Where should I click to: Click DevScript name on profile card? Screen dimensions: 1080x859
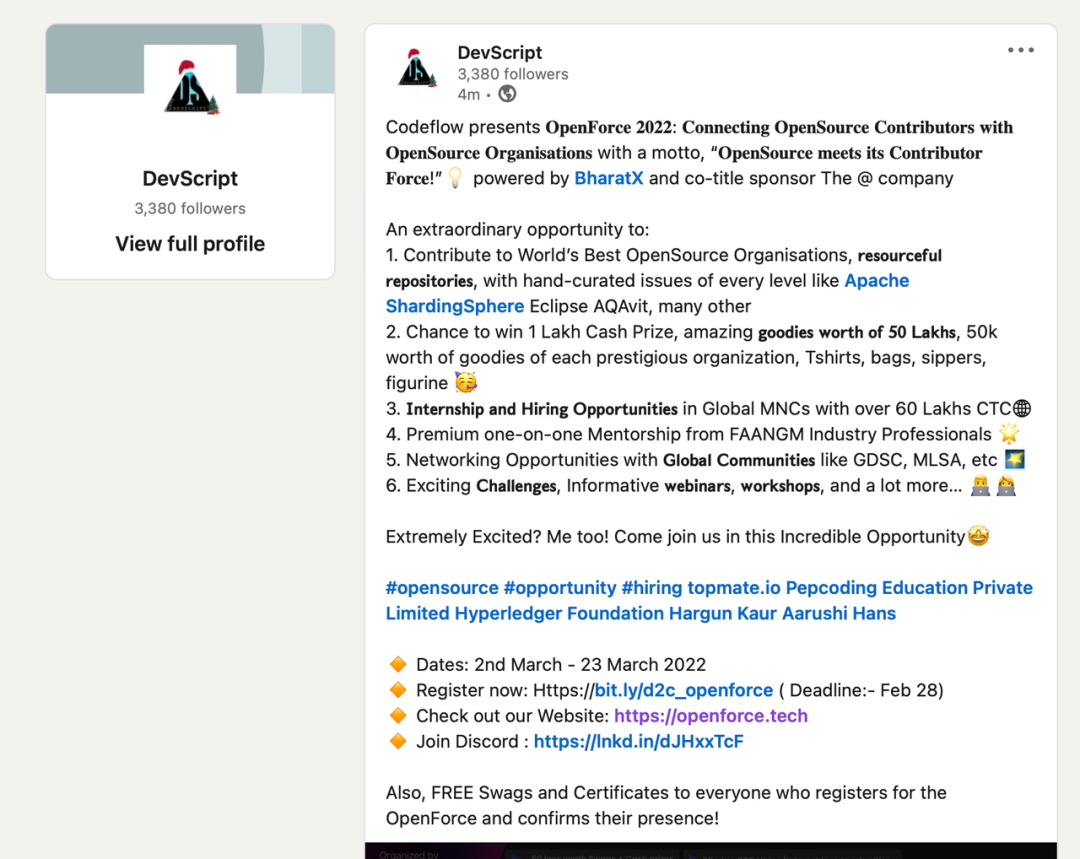click(190, 178)
